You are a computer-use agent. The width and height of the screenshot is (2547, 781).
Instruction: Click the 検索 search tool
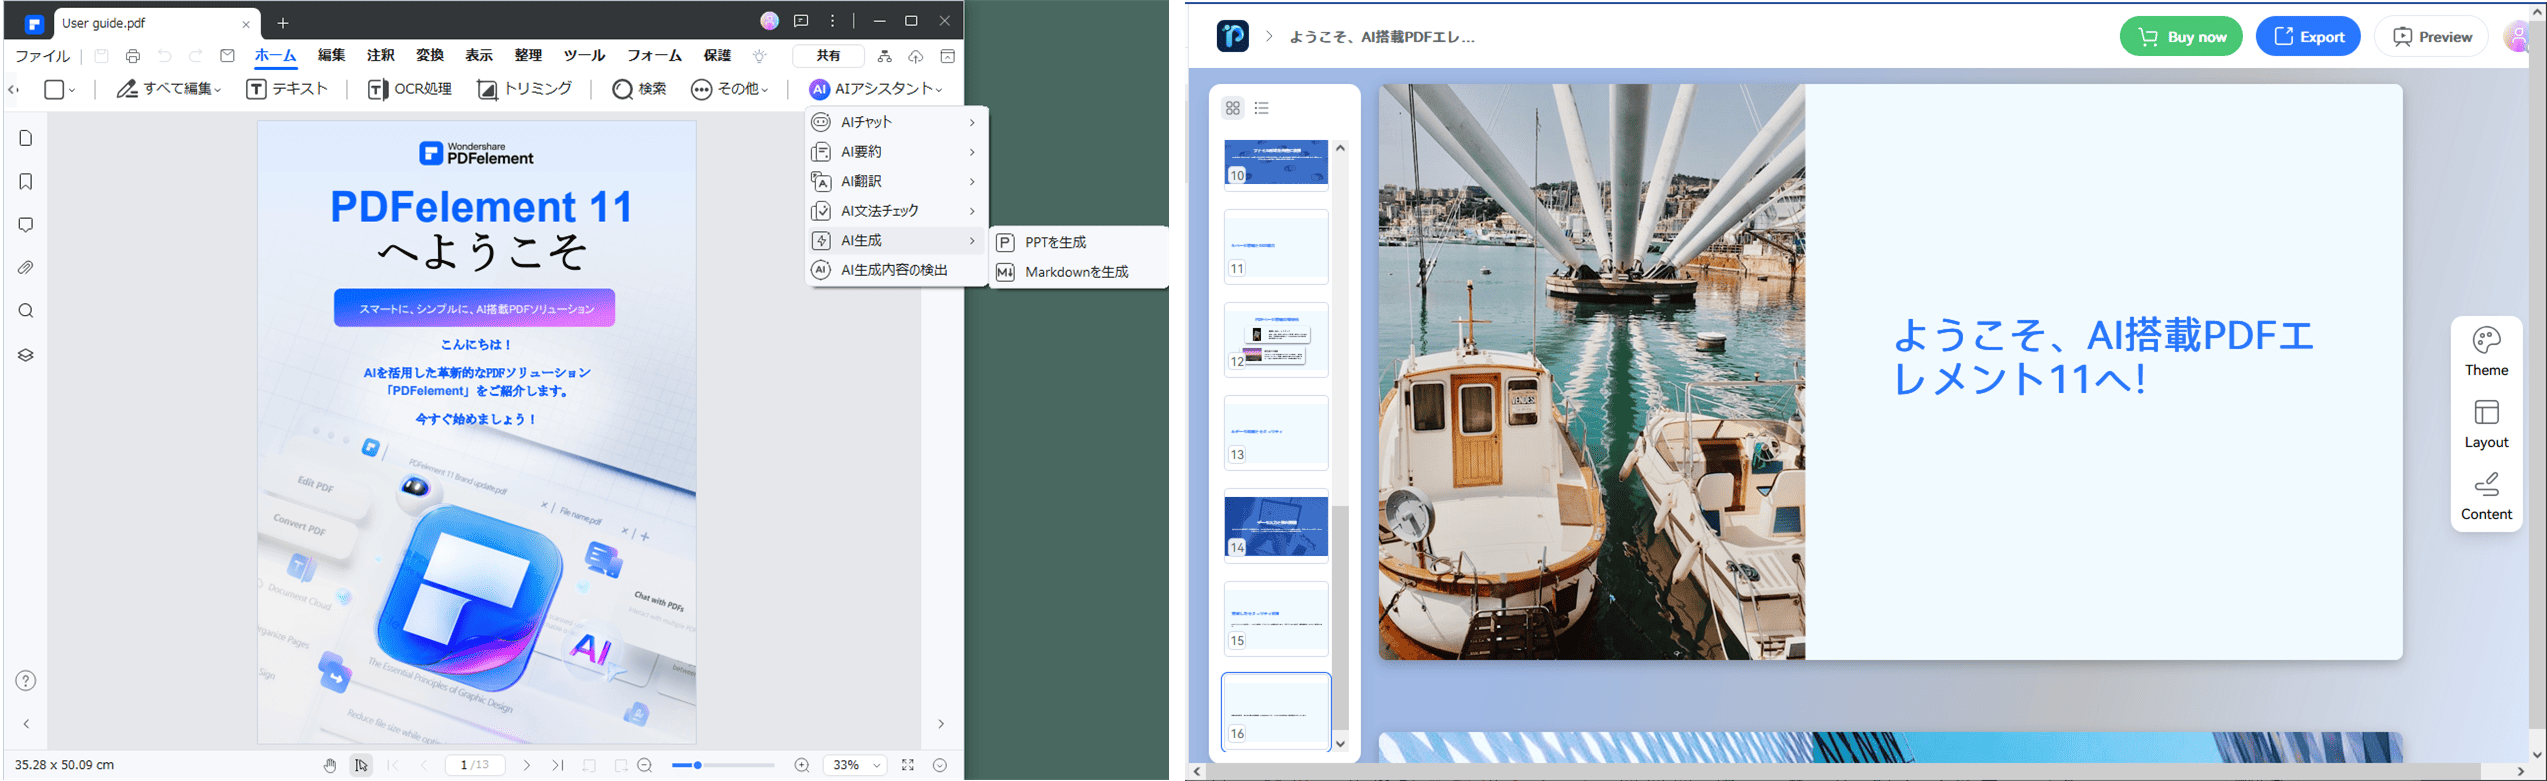(x=639, y=89)
